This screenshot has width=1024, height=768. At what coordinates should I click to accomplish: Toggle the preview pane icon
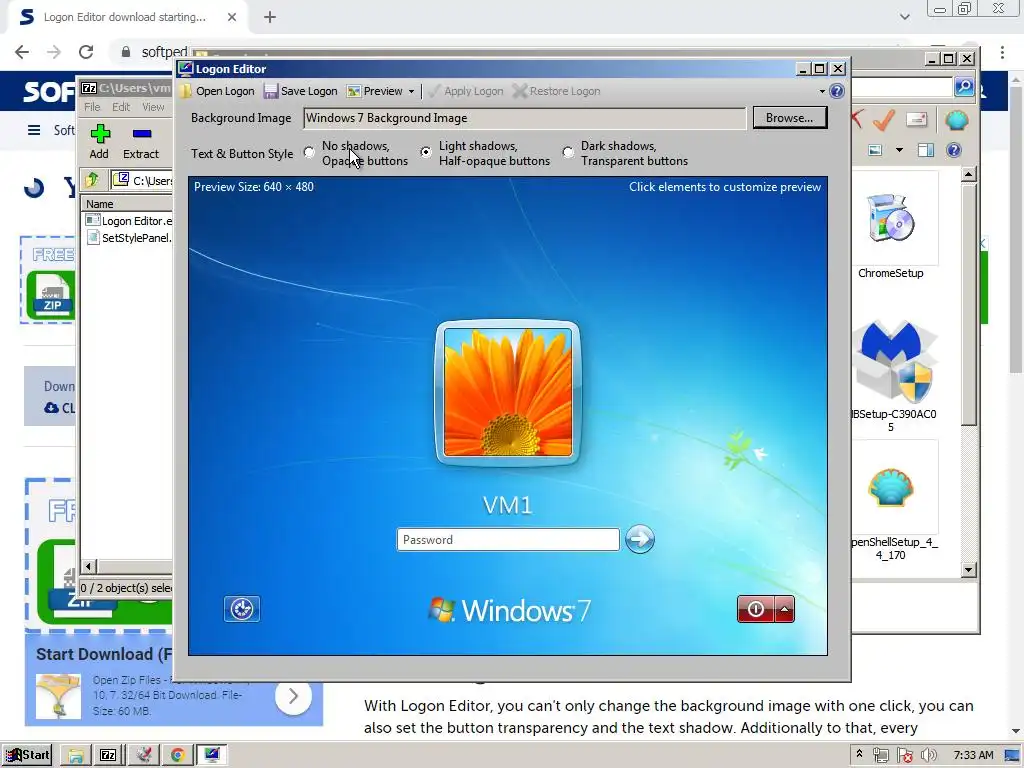pyautogui.click(x=925, y=151)
